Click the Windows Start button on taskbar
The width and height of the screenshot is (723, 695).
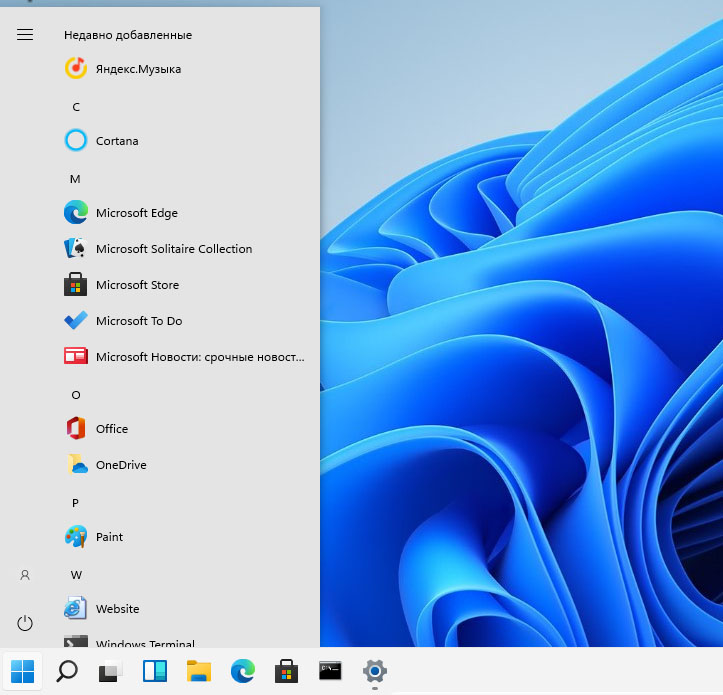pos(23,671)
